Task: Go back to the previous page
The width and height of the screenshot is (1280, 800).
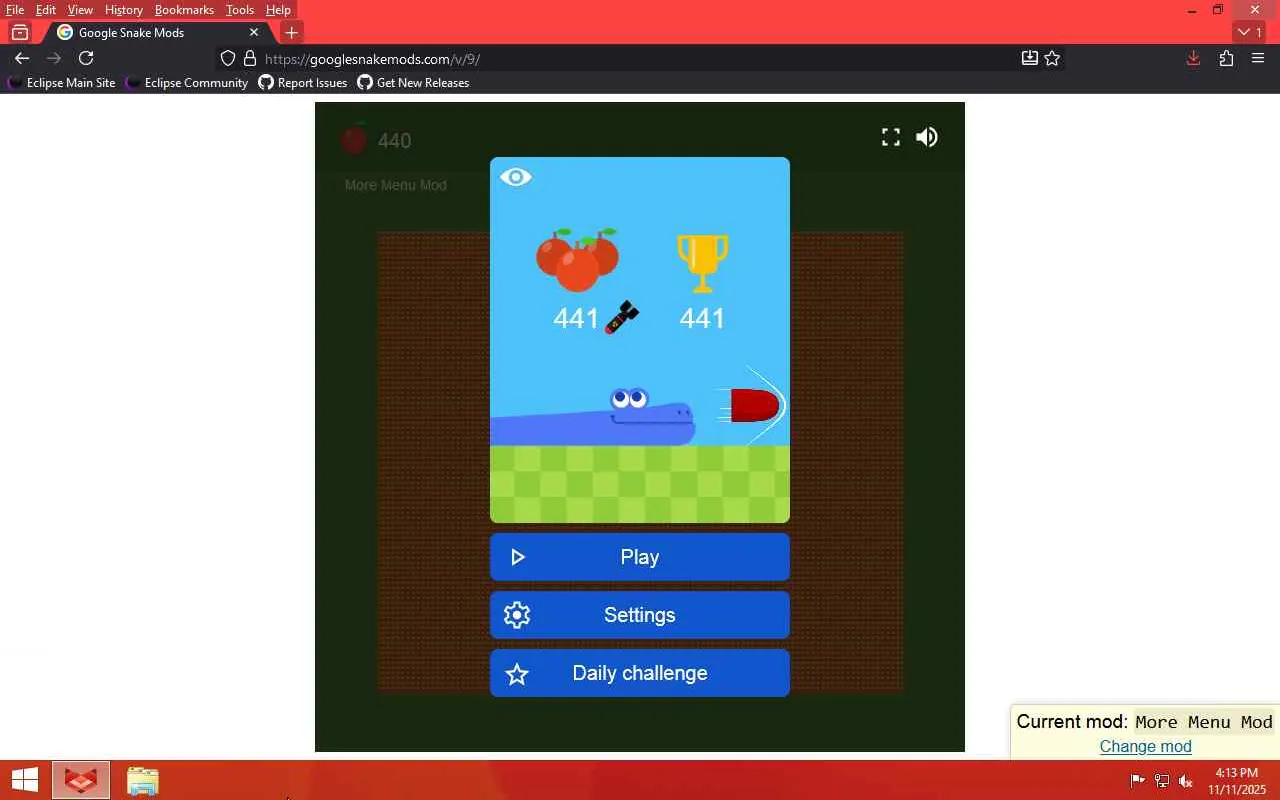Action: [x=22, y=58]
